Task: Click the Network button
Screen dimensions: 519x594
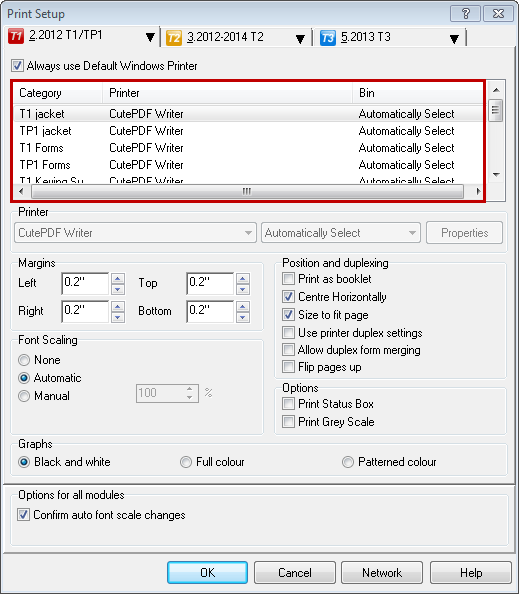Action: click(382, 572)
